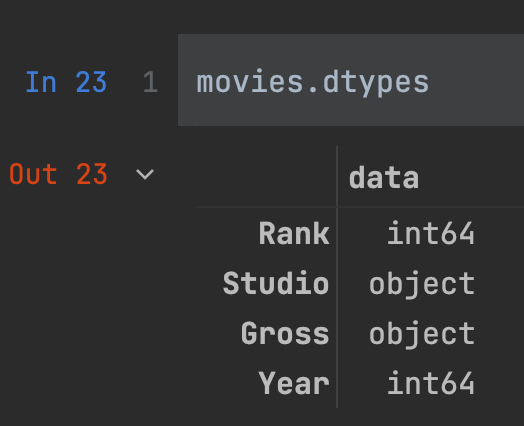Collapse the Out 23 output chevron
This screenshot has height=426, width=524.
point(145,174)
